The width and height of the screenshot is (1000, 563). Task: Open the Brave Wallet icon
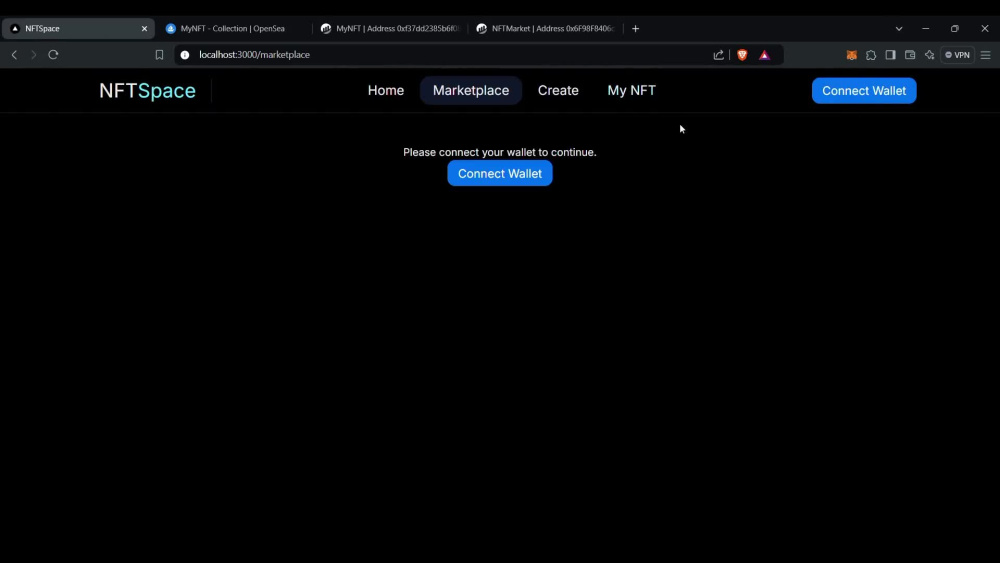coord(910,55)
